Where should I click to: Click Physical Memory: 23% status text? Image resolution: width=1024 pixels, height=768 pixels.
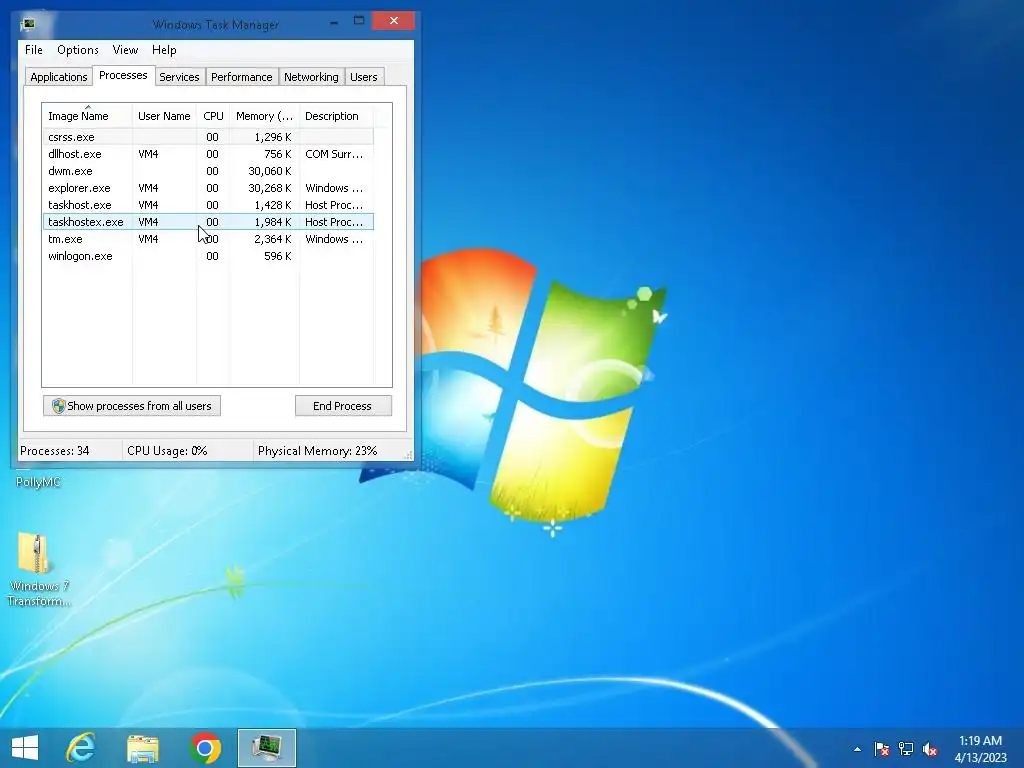point(317,451)
